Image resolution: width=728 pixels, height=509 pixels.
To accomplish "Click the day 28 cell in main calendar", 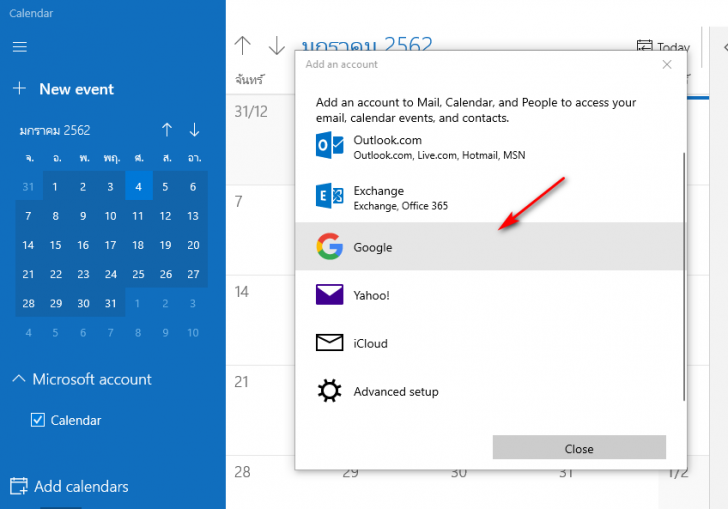I will [x=260, y=482].
